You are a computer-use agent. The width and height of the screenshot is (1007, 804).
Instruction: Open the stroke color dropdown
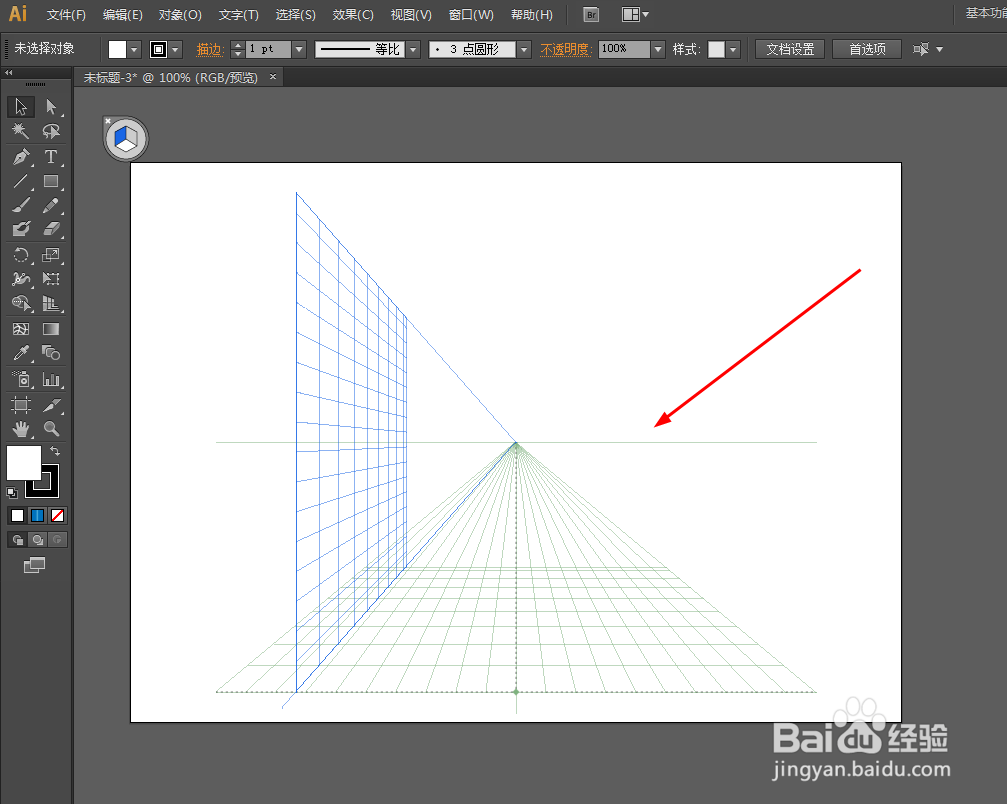pyautogui.click(x=175, y=49)
